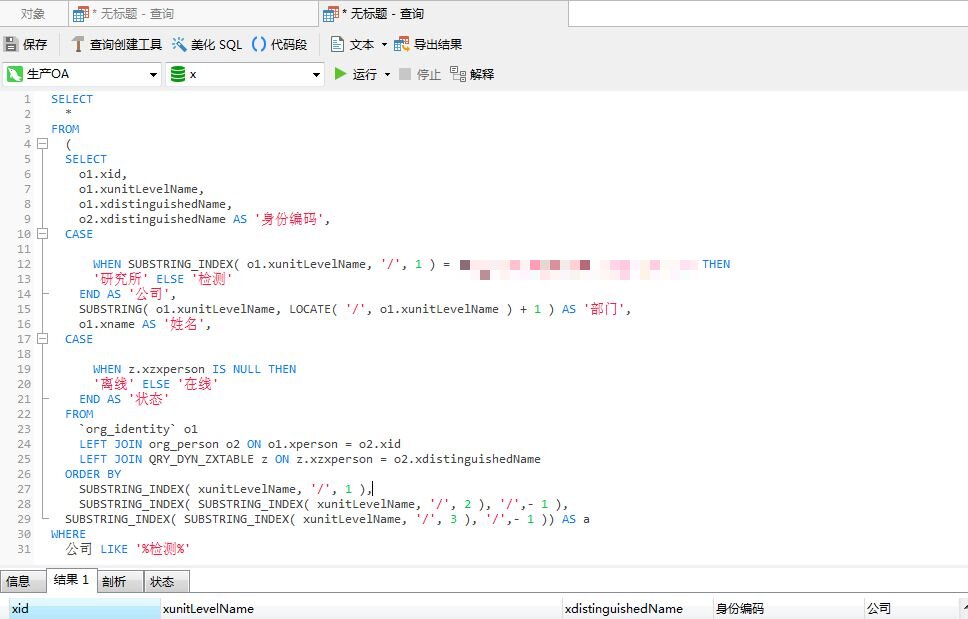Screen dimensions: 968x619
Task: Click the 文本 document icon
Action: (x=337, y=44)
